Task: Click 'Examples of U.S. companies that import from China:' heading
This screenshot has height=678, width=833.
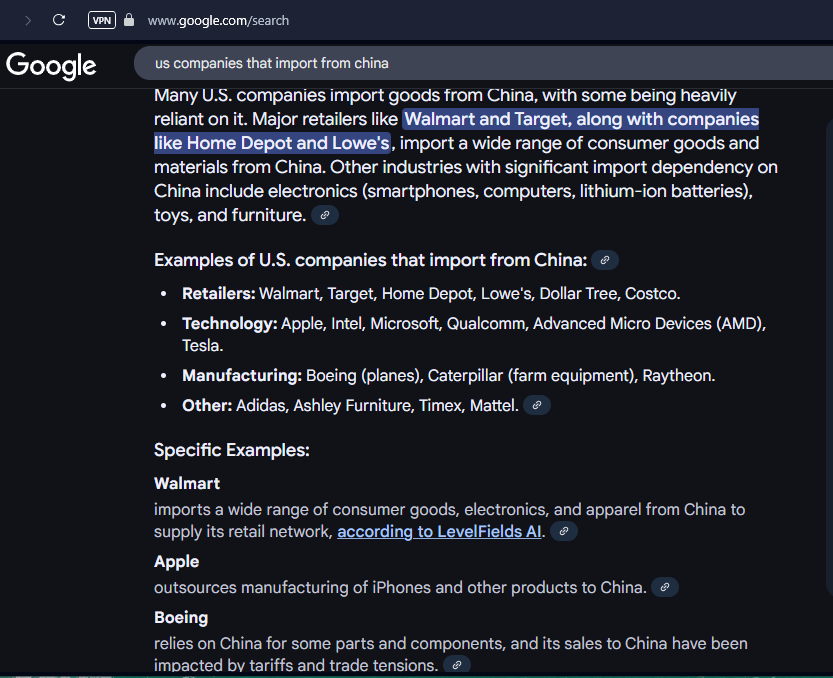Action: 371,260
